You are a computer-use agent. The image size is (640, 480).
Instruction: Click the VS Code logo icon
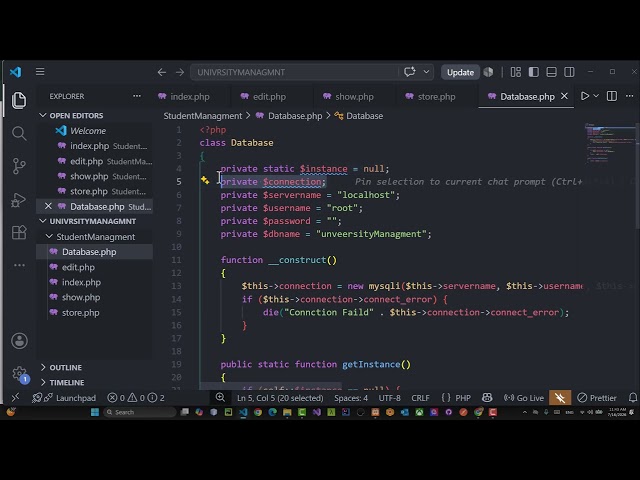[16, 72]
